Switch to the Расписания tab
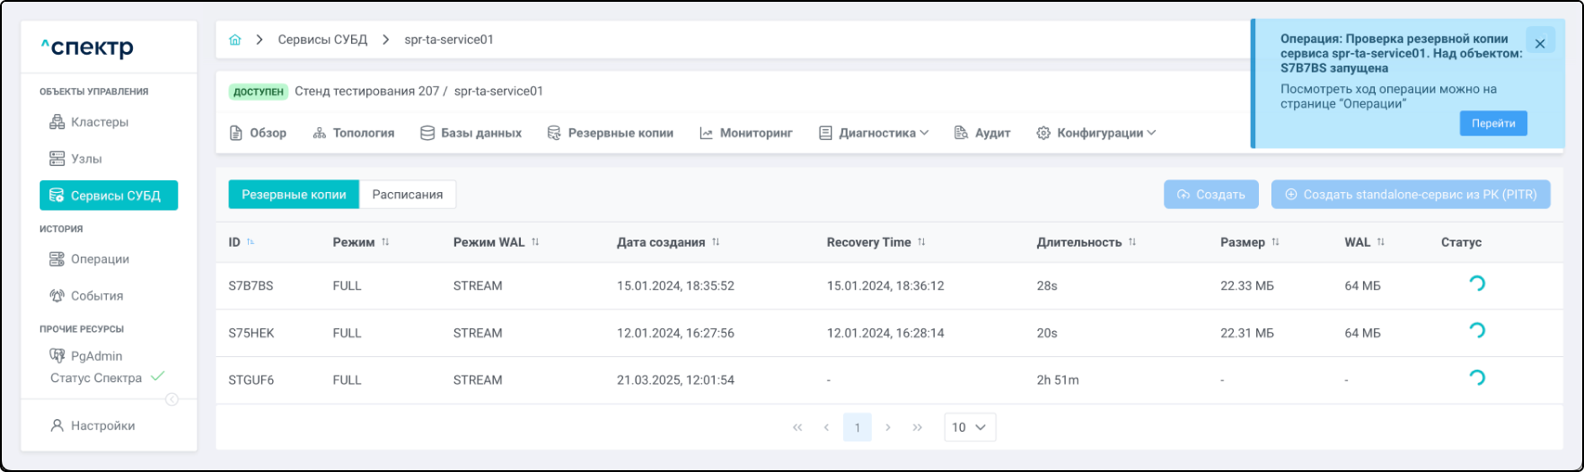The image size is (1584, 472). click(x=407, y=195)
